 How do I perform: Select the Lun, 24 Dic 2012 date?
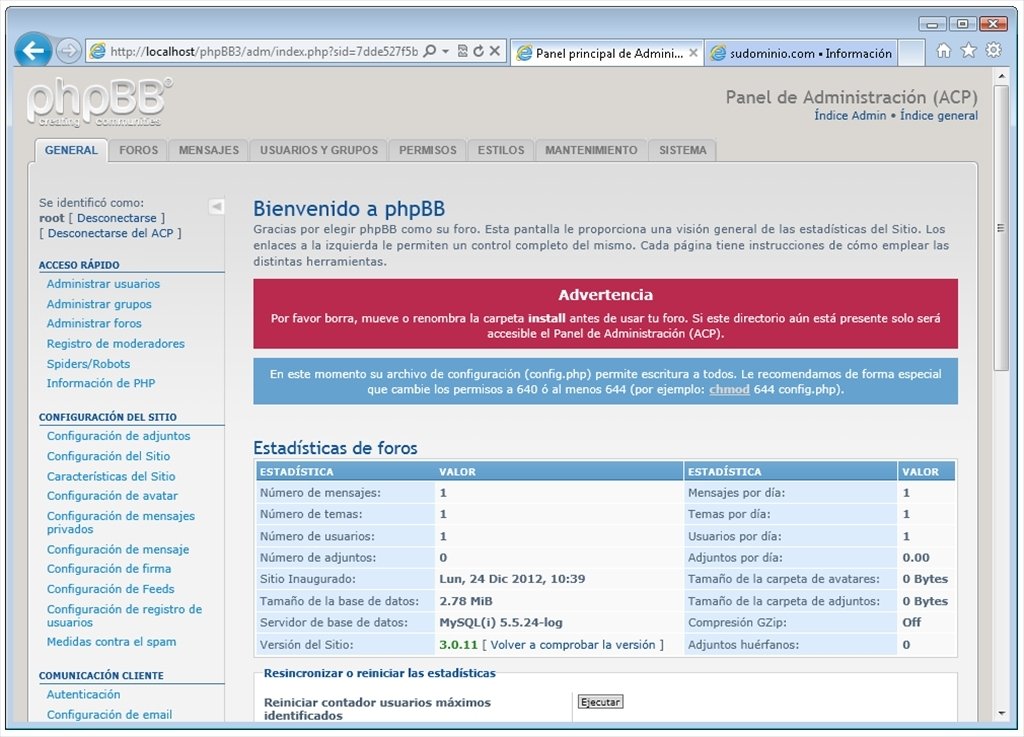[512, 579]
